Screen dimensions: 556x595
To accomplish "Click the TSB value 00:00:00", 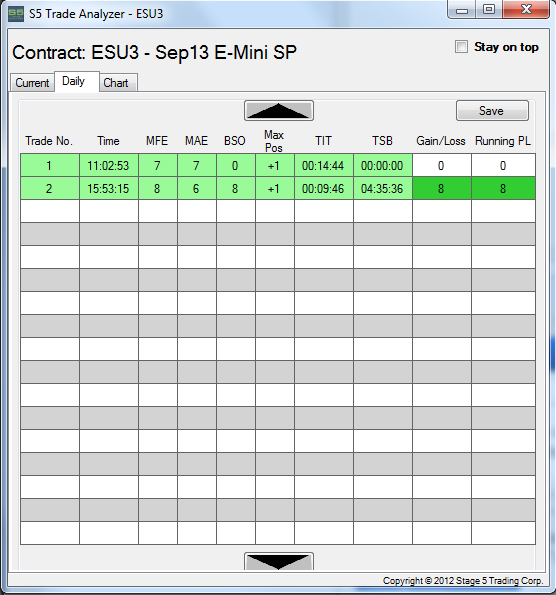I will point(383,165).
